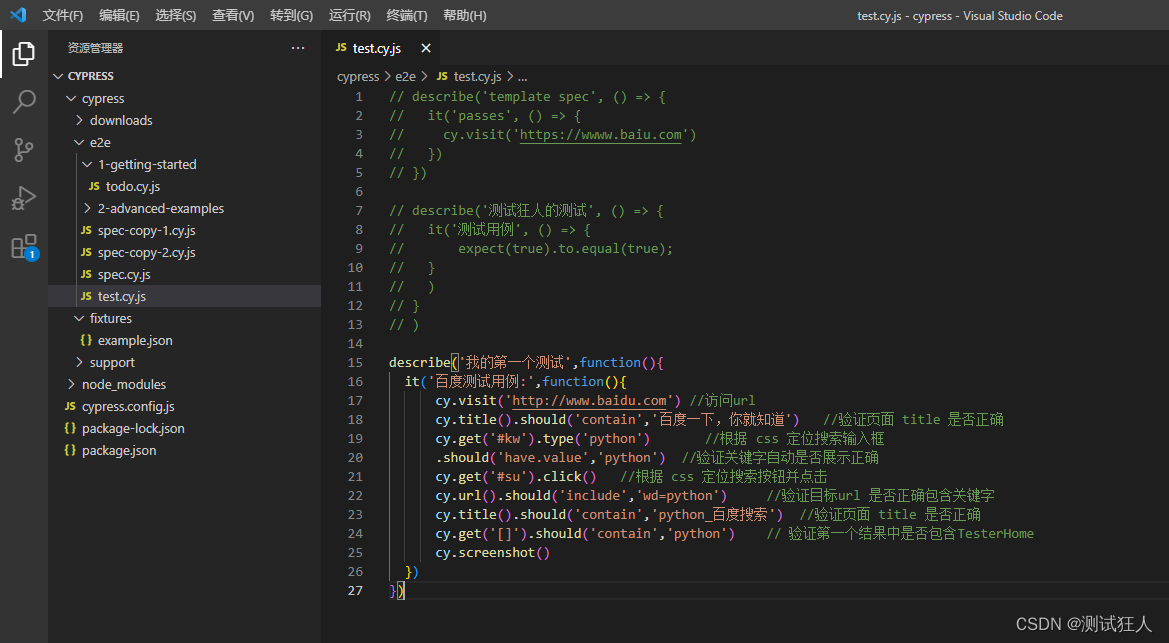
Task: Open the Extensions view with badge
Action: pyautogui.click(x=24, y=247)
